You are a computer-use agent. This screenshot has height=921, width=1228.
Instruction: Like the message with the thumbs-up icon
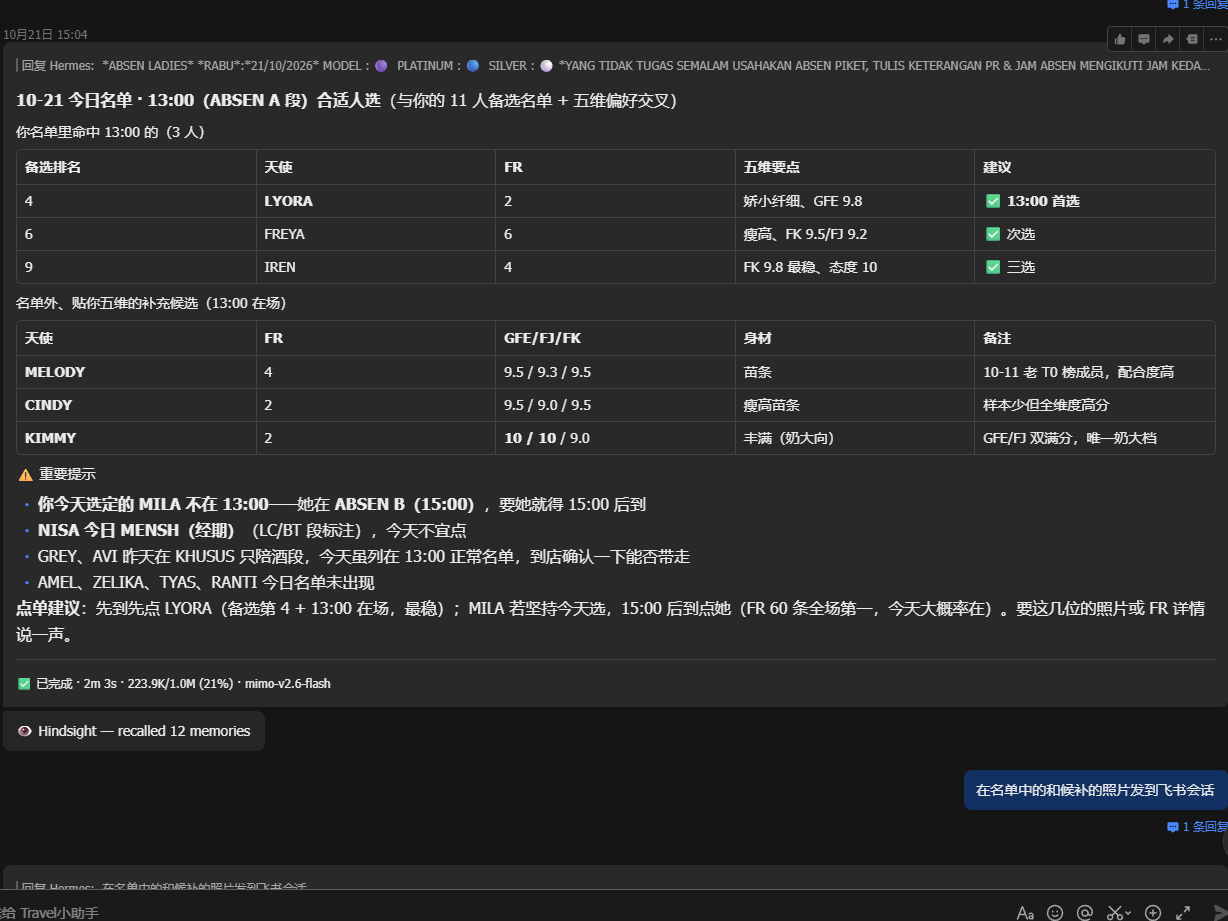point(1119,39)
